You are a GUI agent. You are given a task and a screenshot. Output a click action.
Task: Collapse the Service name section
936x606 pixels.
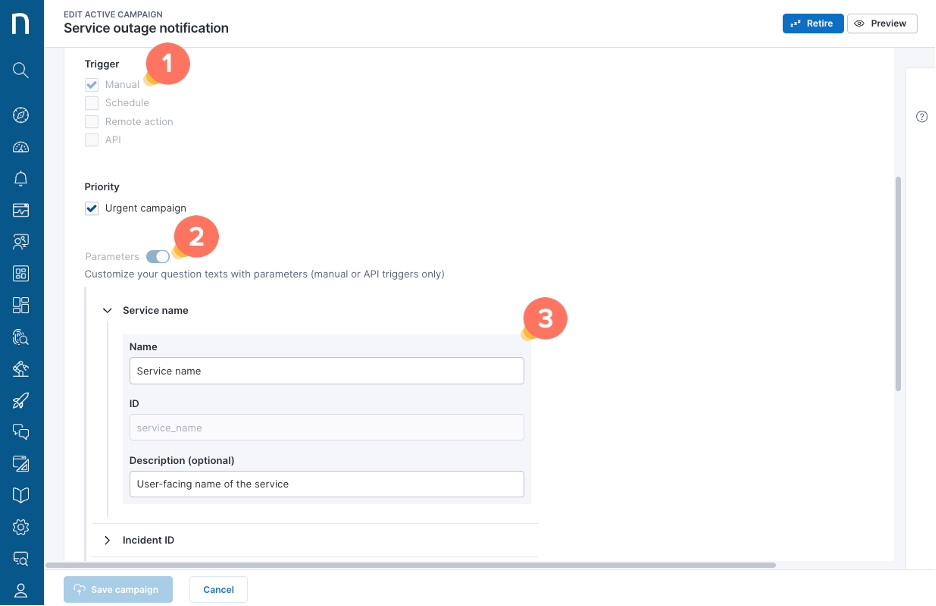click(107, 311)
